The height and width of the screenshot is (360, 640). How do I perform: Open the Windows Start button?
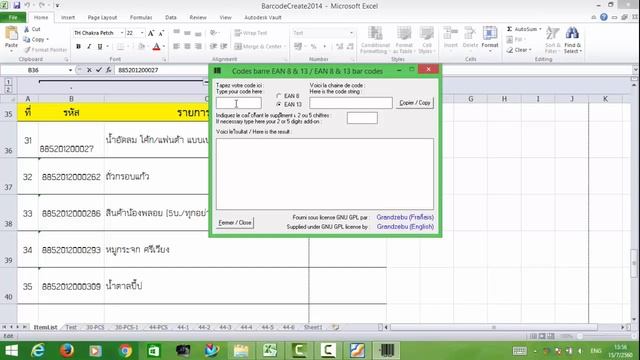(x=11, y=351)
